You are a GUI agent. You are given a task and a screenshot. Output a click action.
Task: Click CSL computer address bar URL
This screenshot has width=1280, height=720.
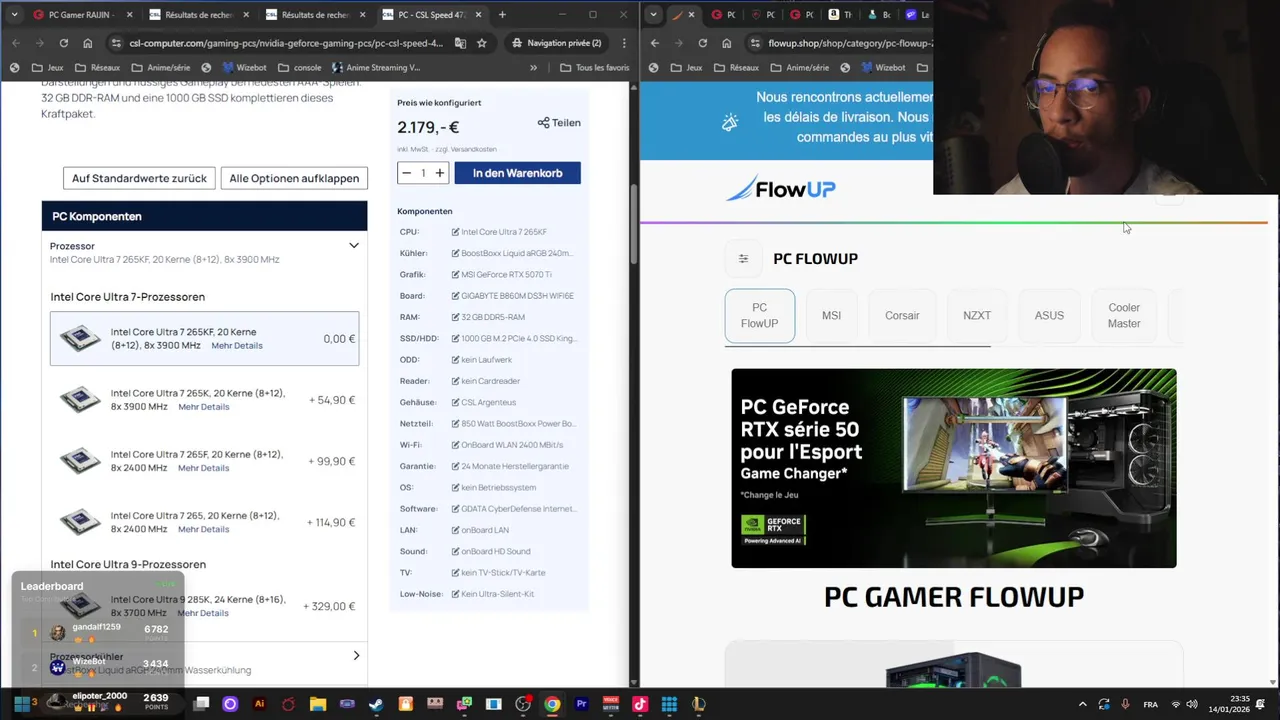(x=286, y=43)
